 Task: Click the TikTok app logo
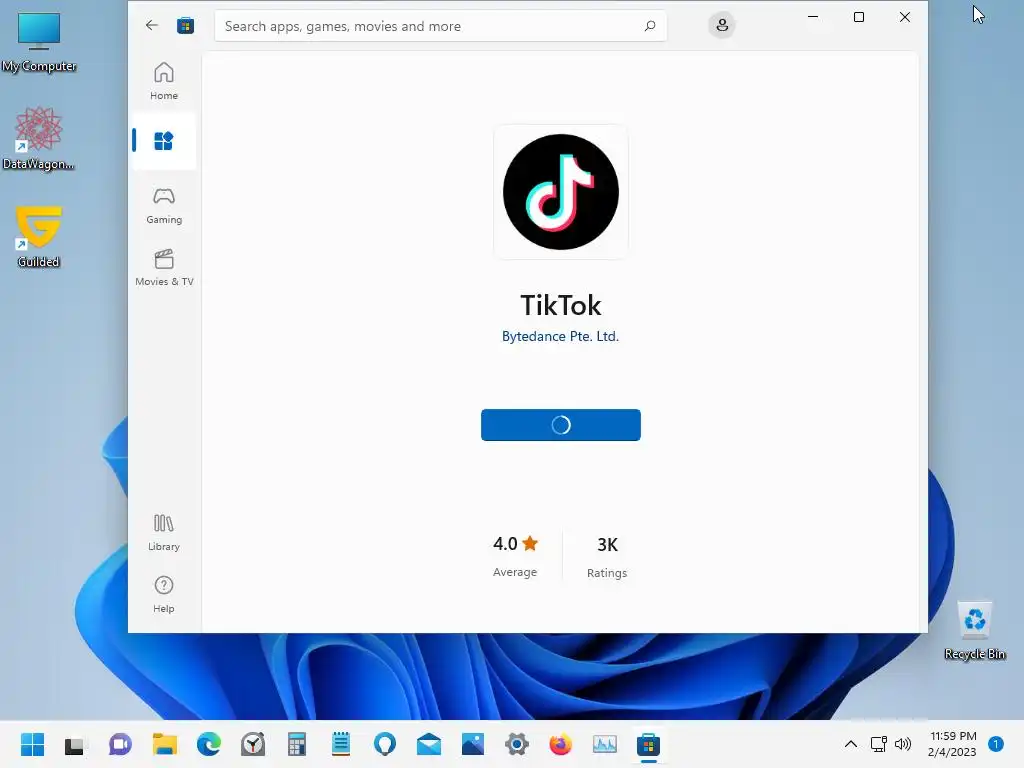coord(561,192)
